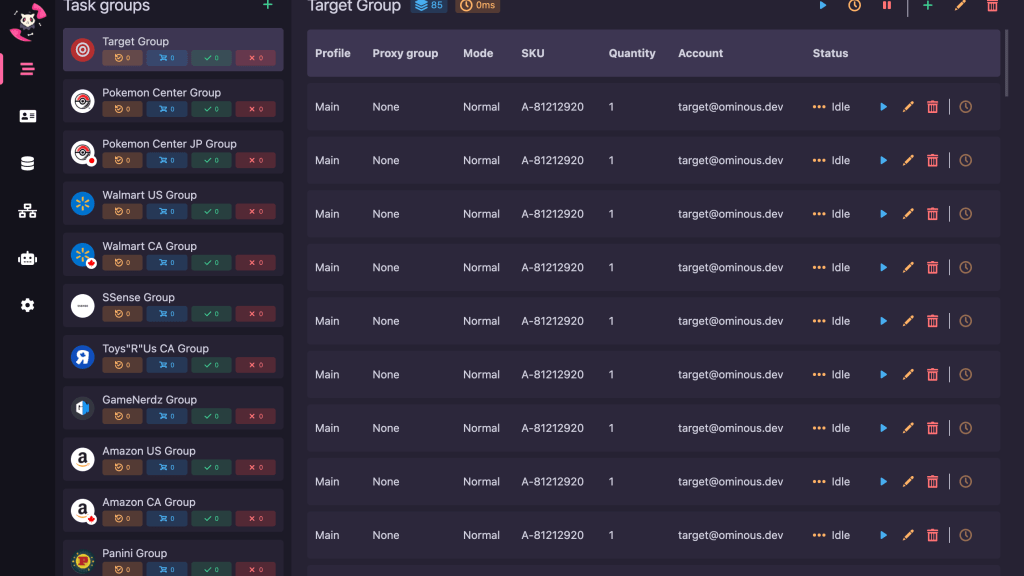Screen dimensions: 1024x576
Task: Add a new task group with plus icon
Action: pos(267,6)
